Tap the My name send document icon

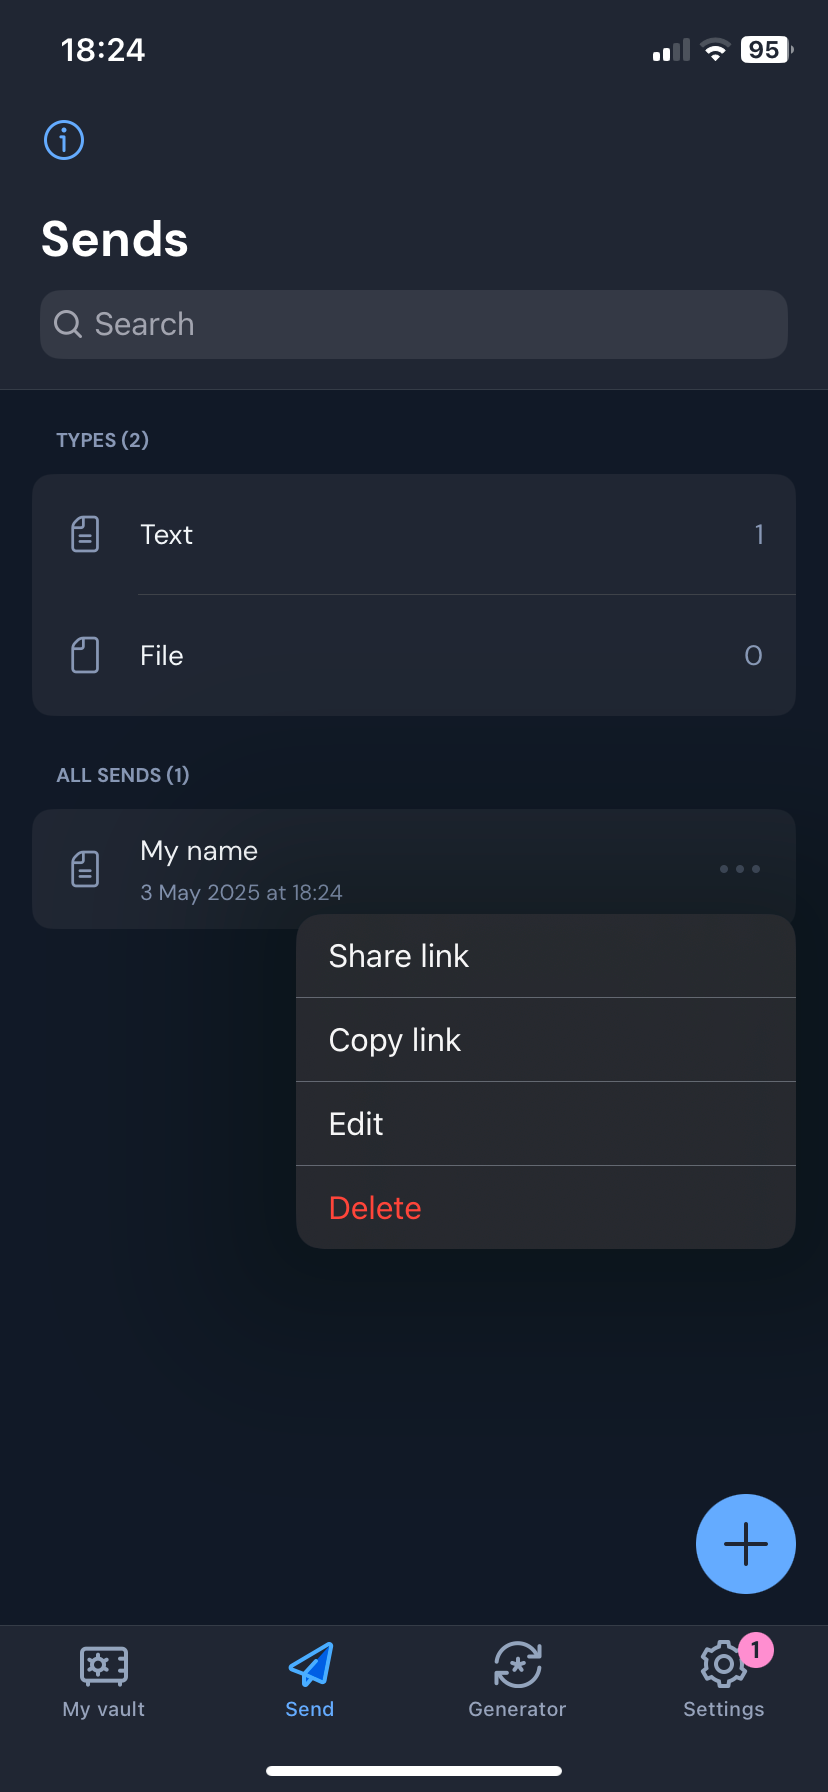click(85, 869)
